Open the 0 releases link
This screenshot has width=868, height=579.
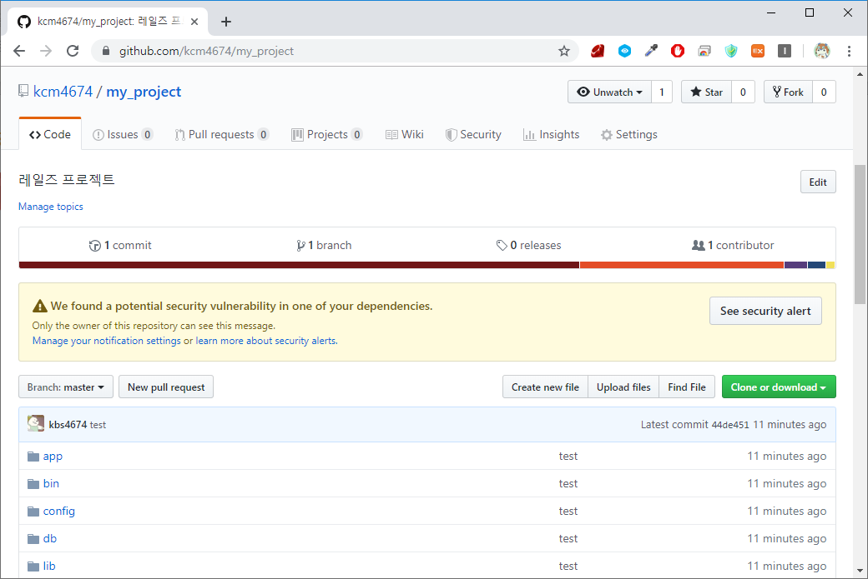coord(529,245)
